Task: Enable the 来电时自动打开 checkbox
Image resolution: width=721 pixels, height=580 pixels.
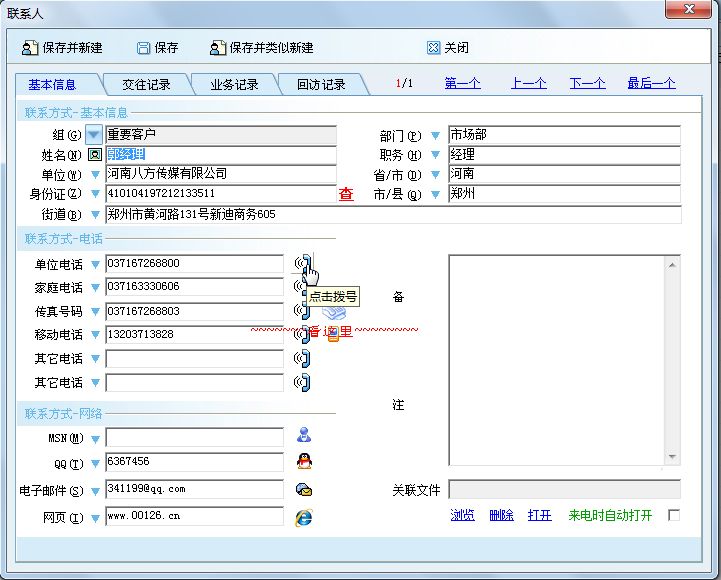Action: tap(673, 515)
